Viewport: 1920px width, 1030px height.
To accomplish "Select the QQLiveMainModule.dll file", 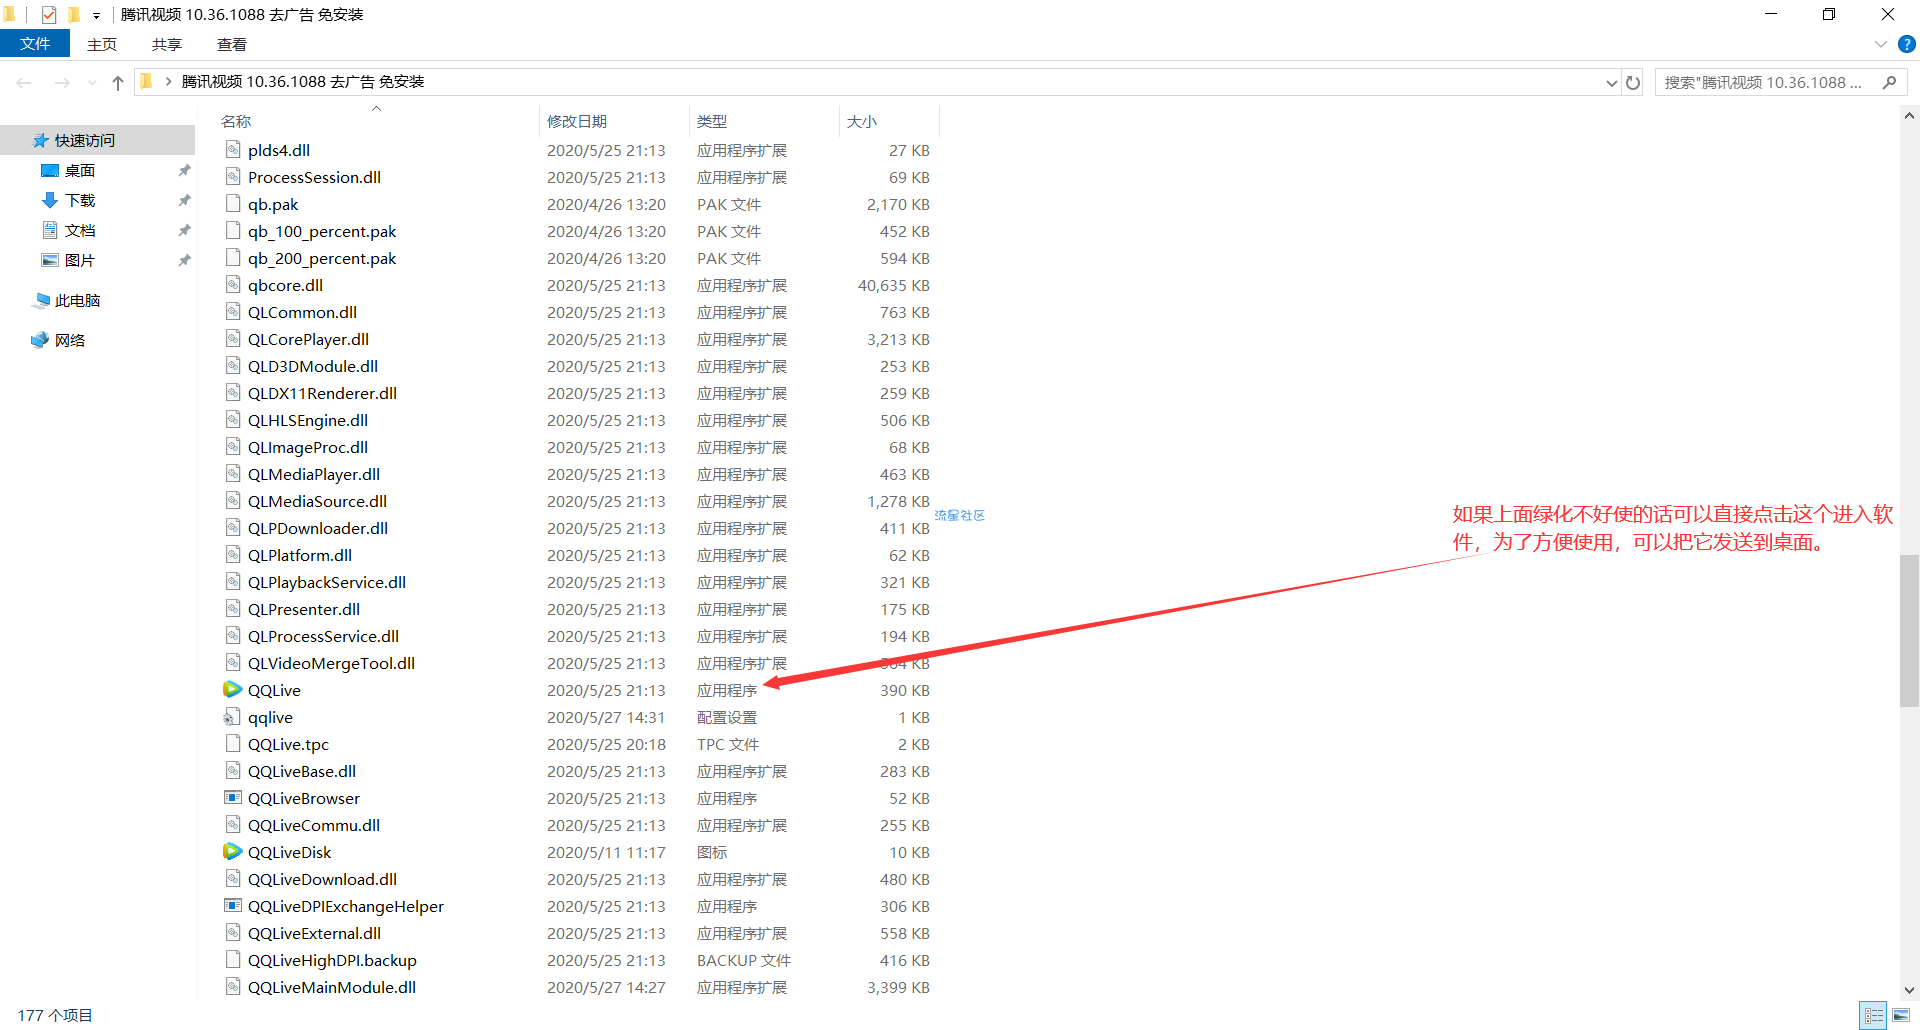I will (x=332, y=988).
